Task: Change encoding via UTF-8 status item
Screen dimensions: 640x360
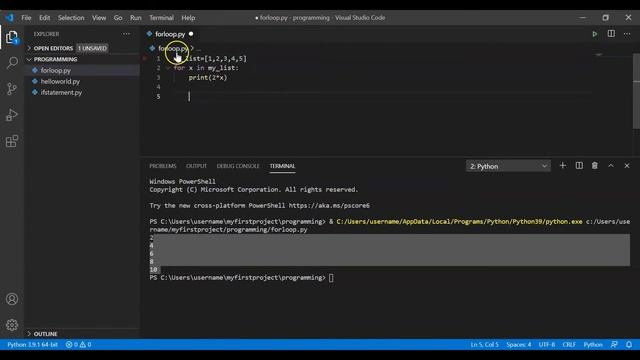Action: (x=547, y=344)
